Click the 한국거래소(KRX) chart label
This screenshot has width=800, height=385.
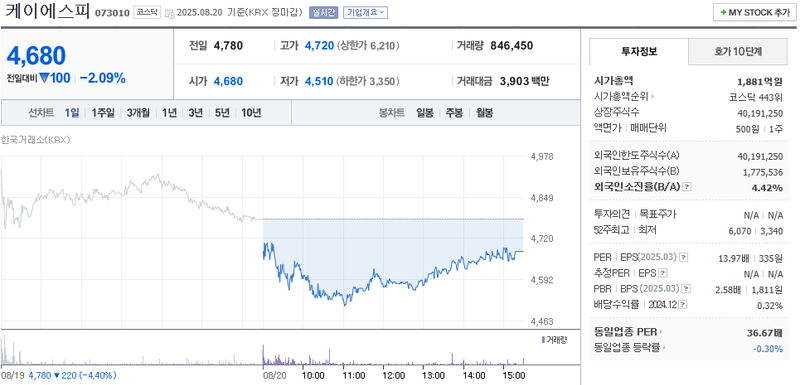(x=35, y=140)
